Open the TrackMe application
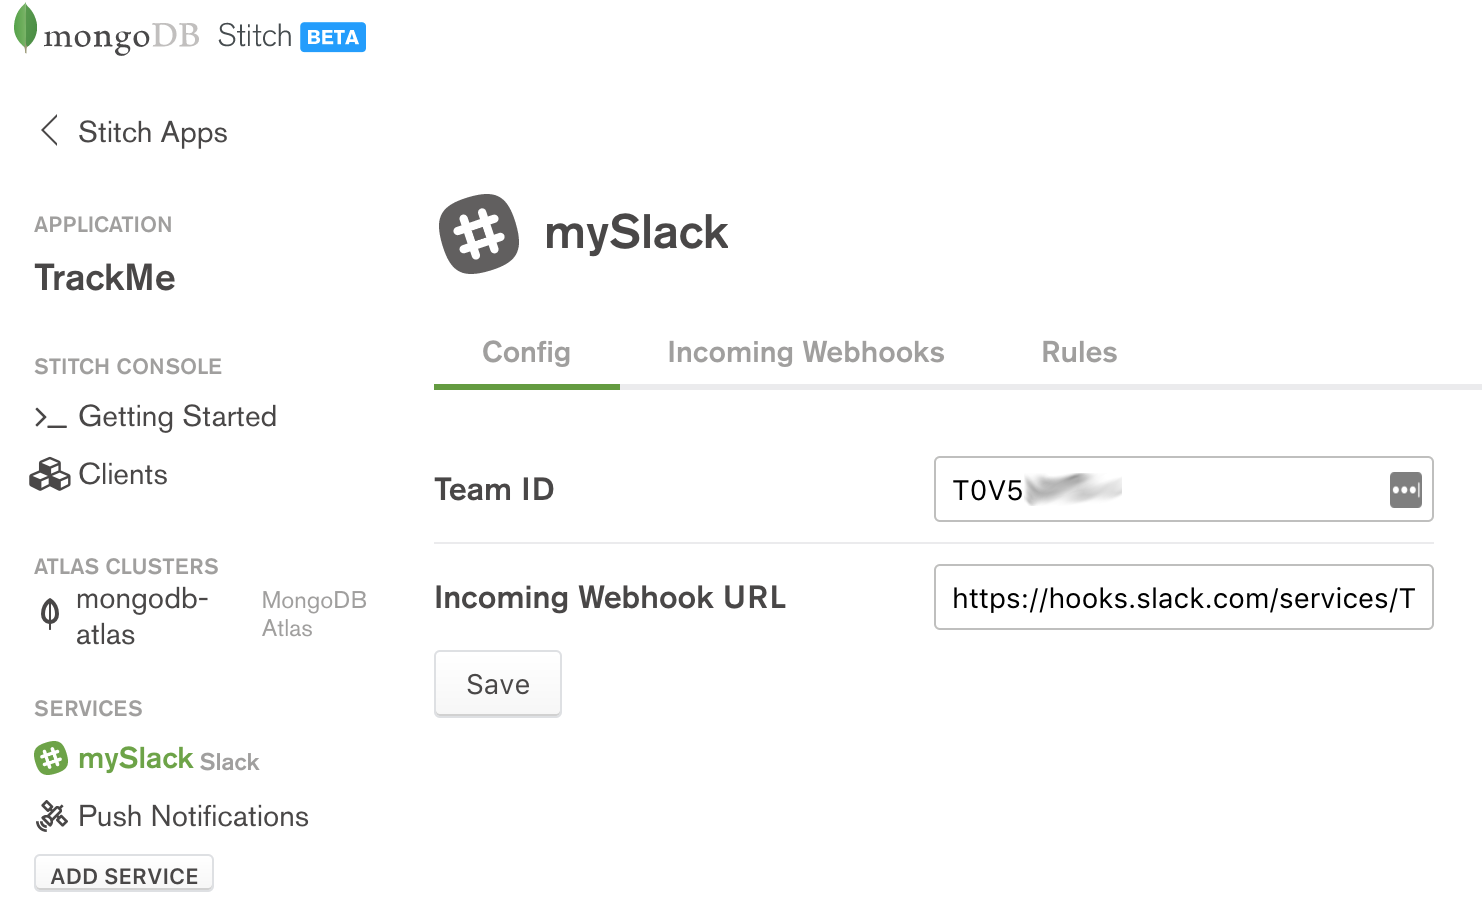This screenshot has height=924, width=1482. click(x=104, y=278)
